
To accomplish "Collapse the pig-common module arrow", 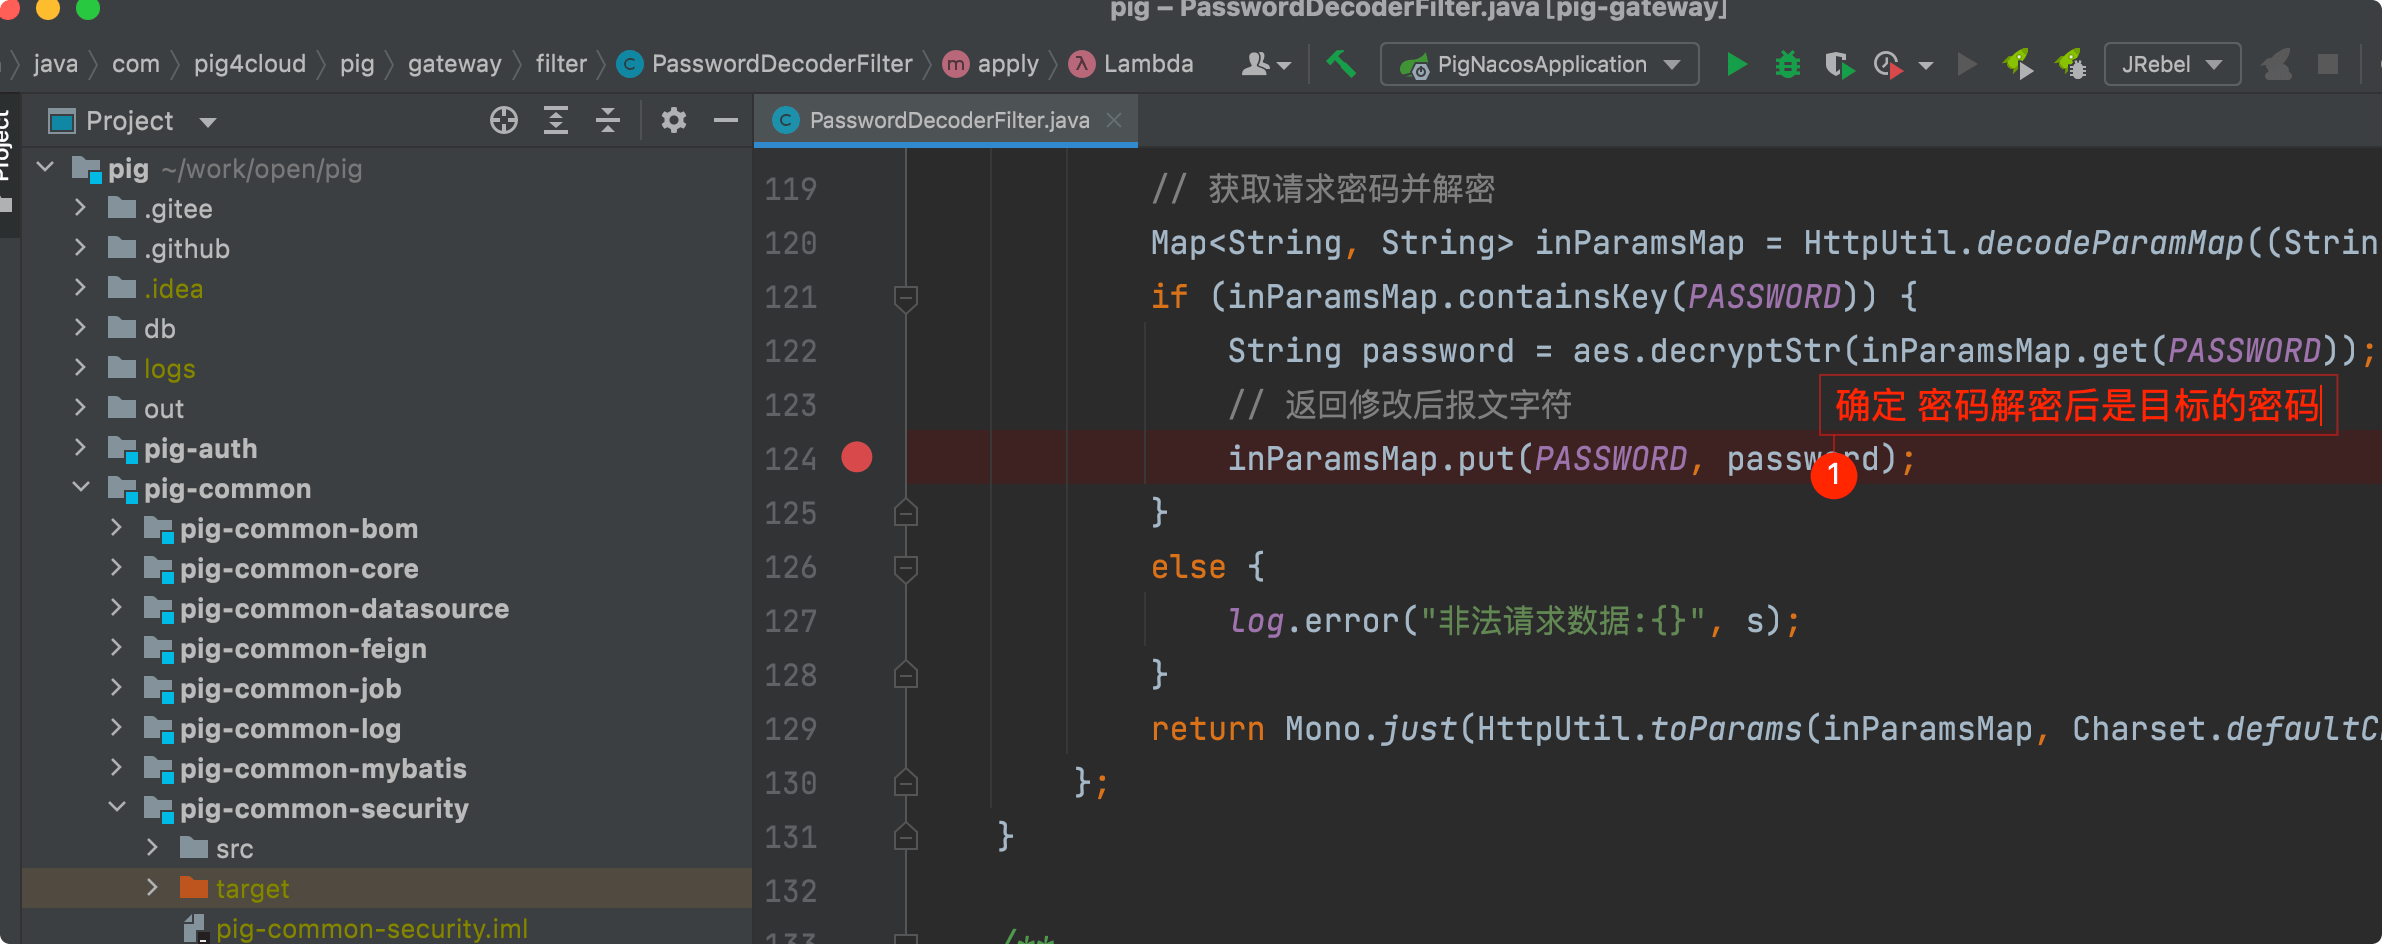I will click(x=81, y=487).
